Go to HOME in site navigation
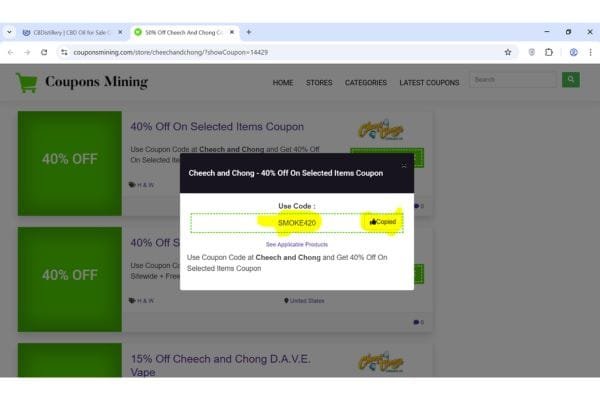The image size is (600, 400). tap(283, 83)
